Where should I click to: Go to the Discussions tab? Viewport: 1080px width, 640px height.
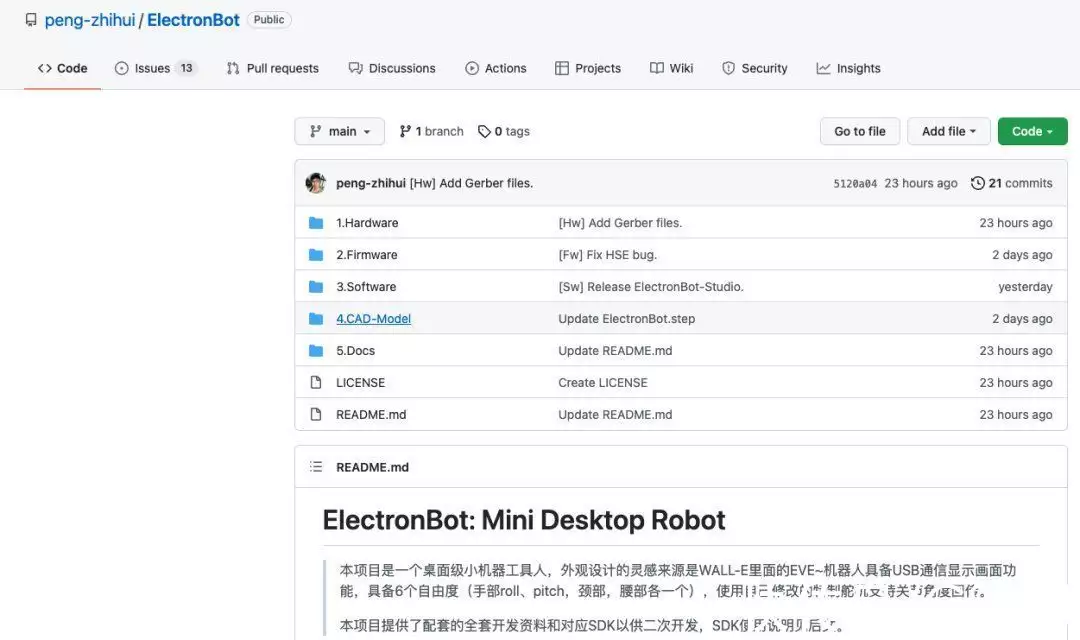pos(392,68)
